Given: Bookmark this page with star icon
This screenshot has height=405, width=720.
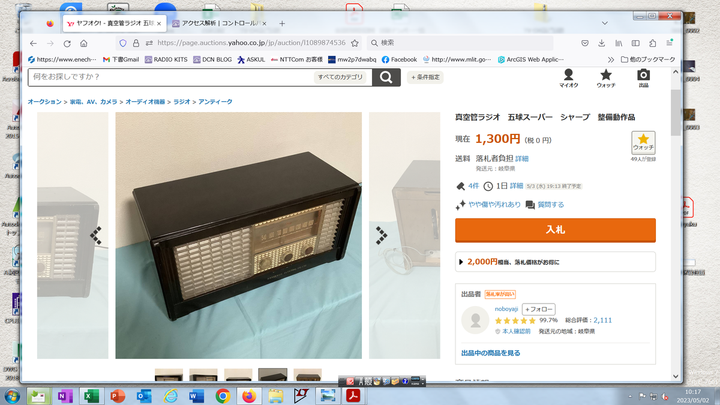Looking at the screenshot, I should [354, 43].
